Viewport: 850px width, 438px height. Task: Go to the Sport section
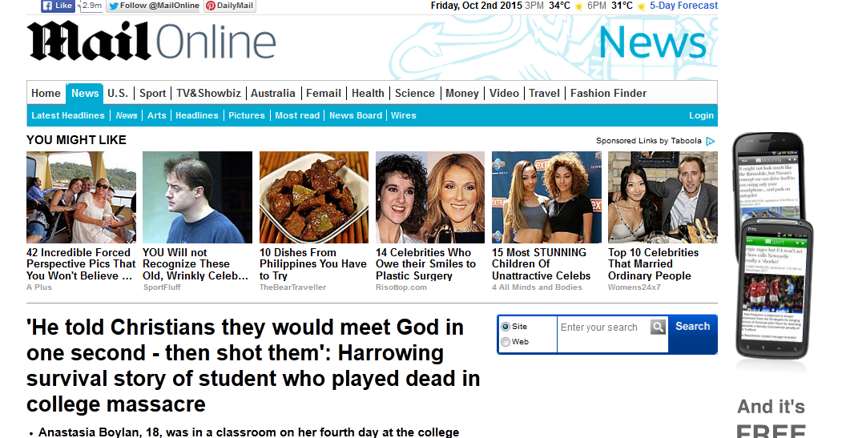[x=152, y=93]
